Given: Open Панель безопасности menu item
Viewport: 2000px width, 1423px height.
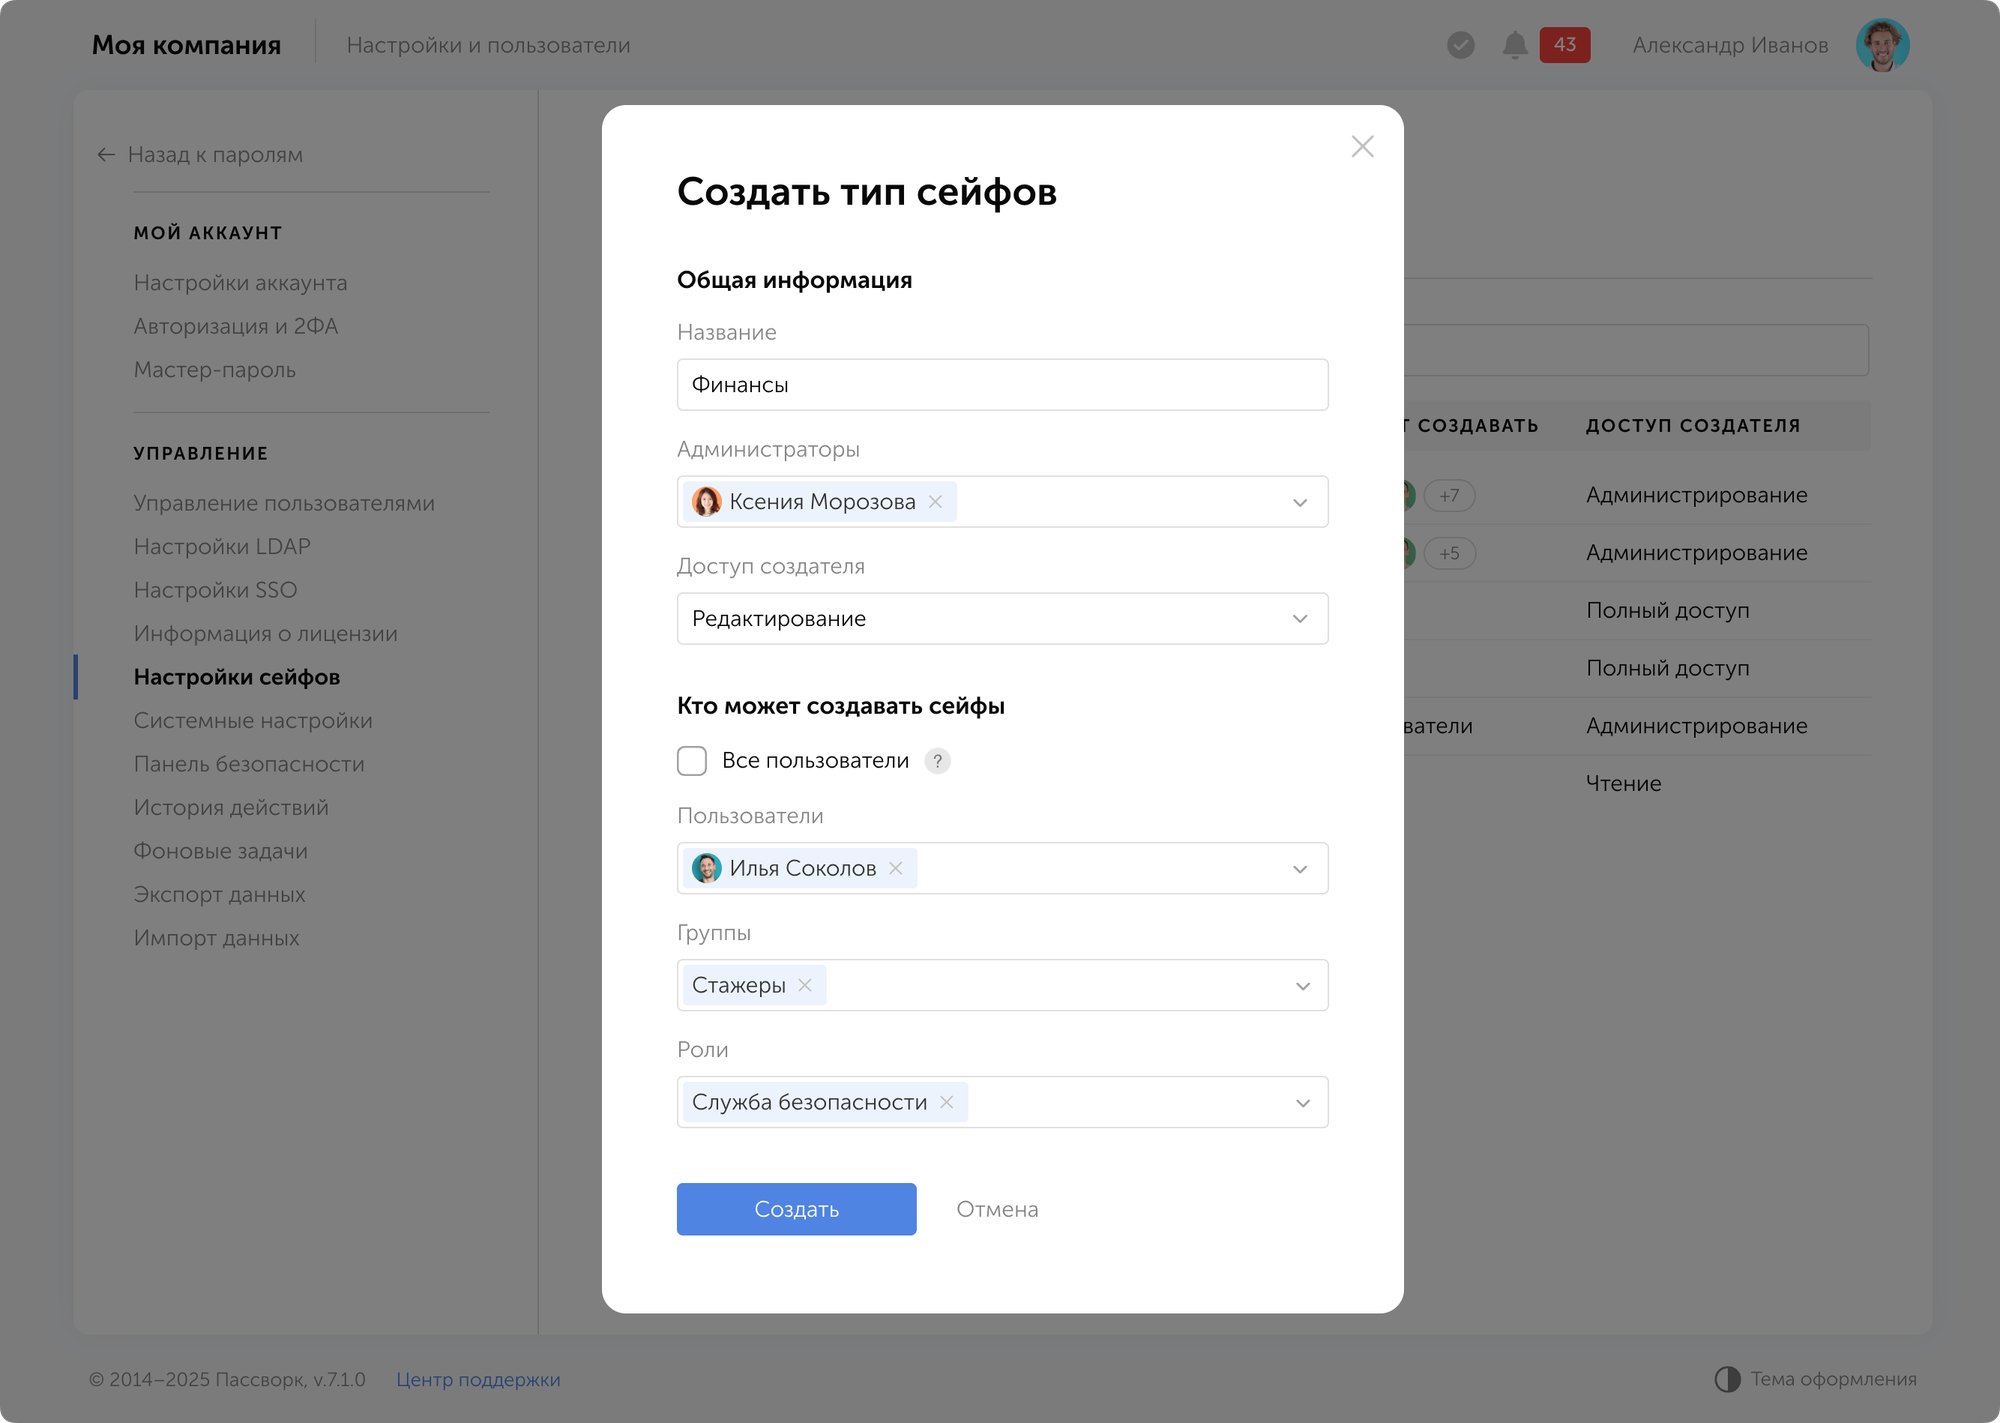Looking at the screenshot, I should click(x=249, y=764).
